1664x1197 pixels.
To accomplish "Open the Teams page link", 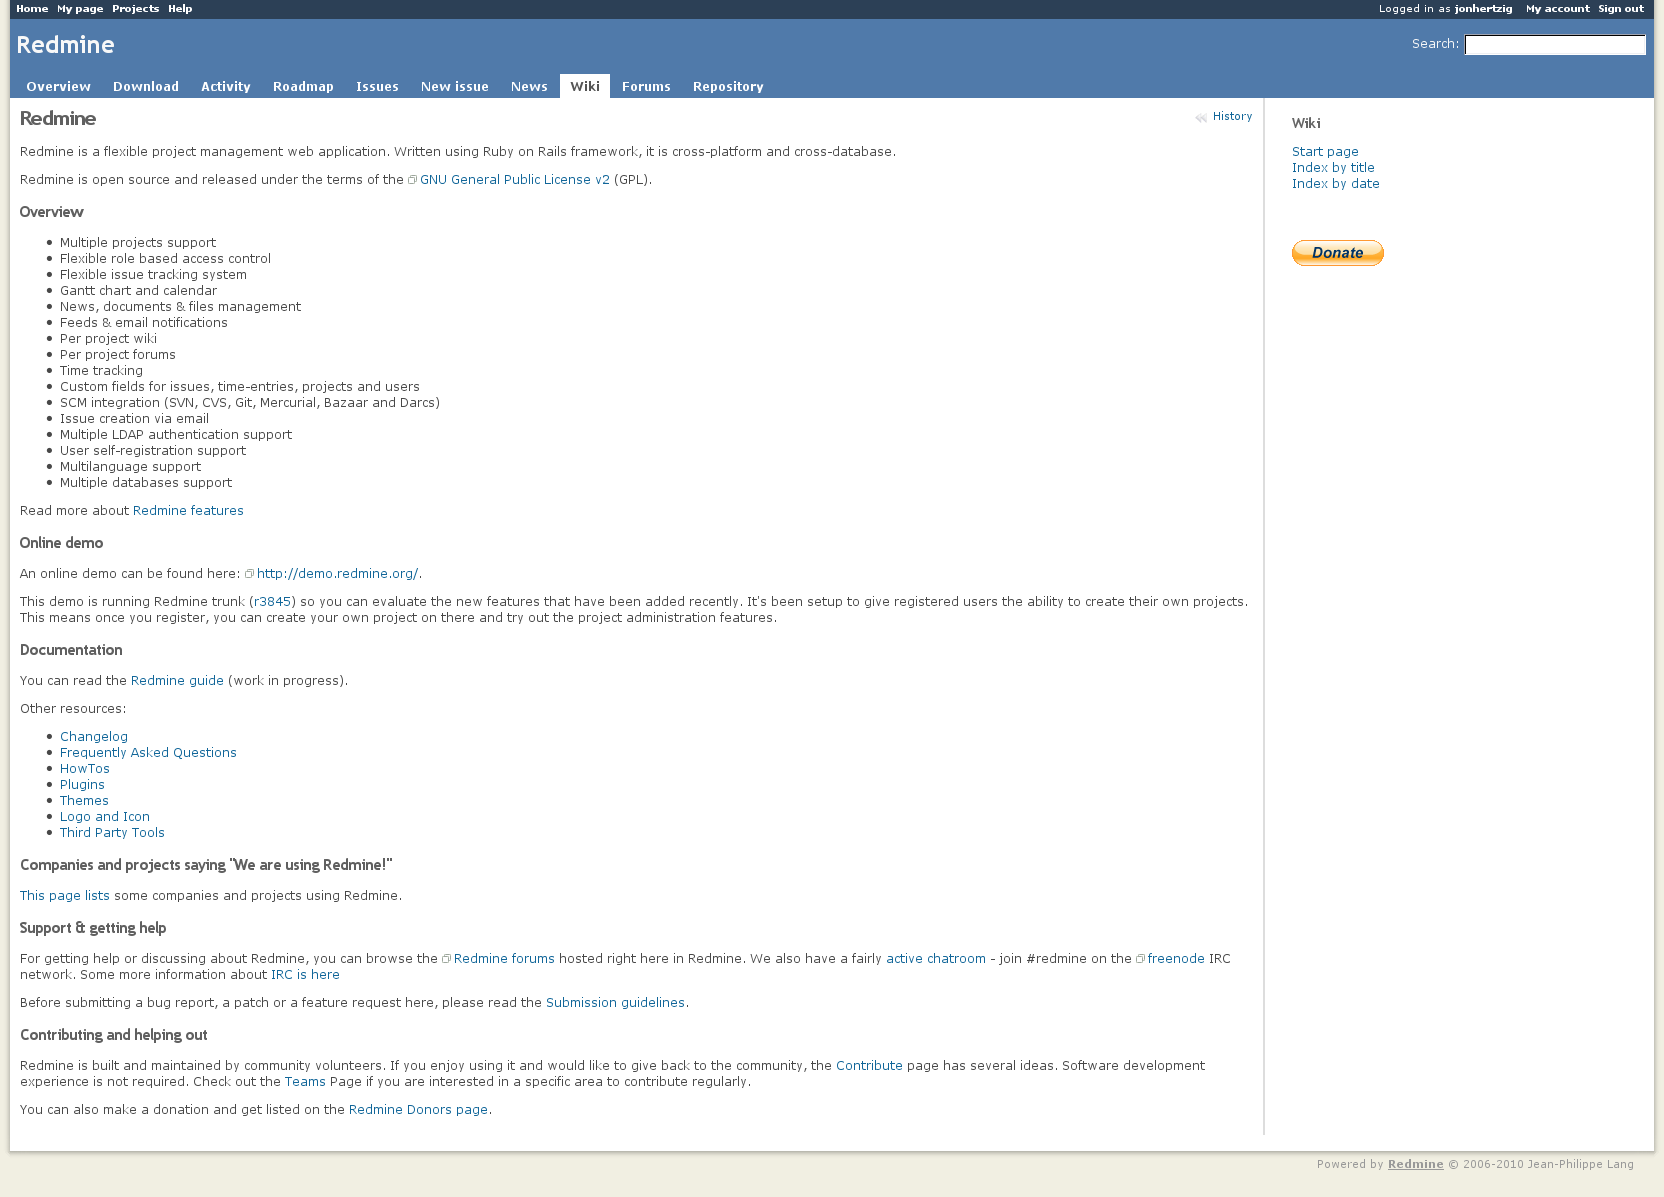I will pyautogui.click(x=305, y=1082).
